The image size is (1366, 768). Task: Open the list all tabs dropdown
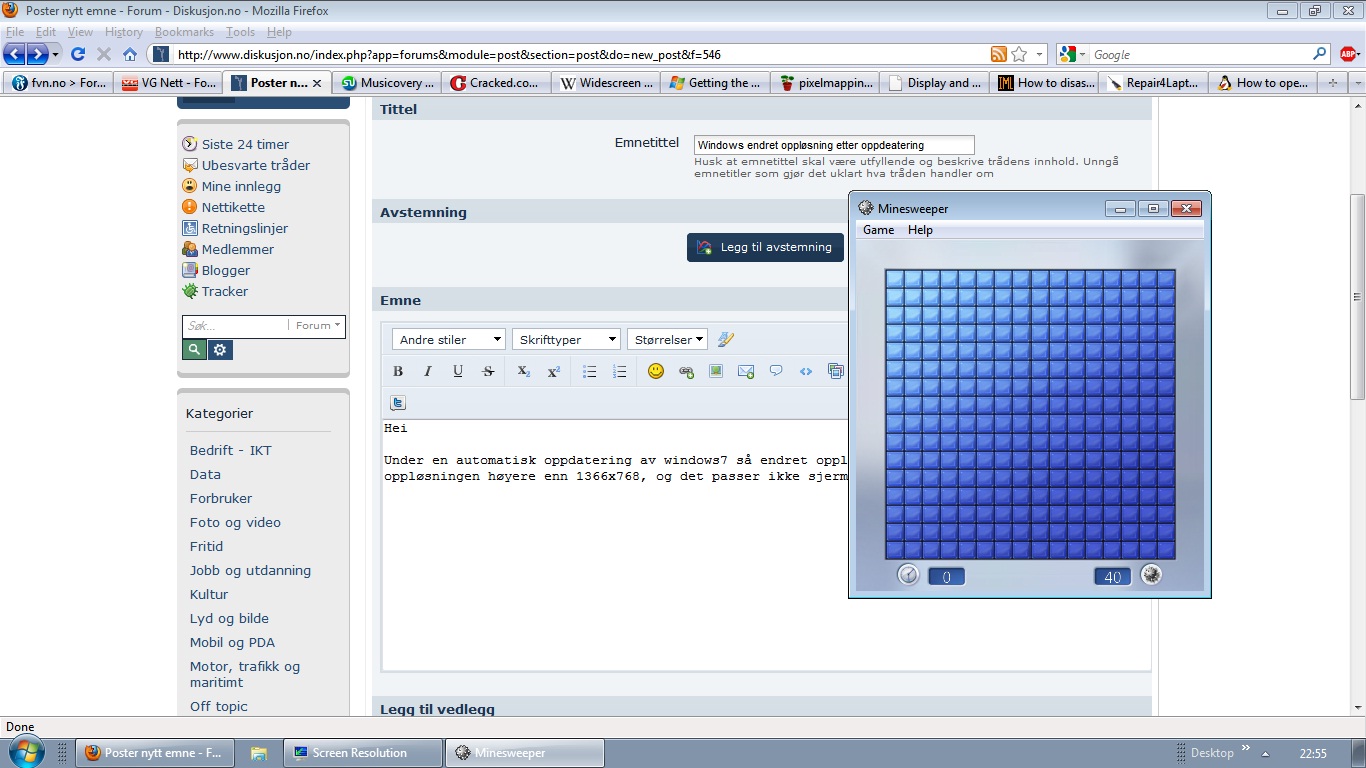pos(1357,83)
